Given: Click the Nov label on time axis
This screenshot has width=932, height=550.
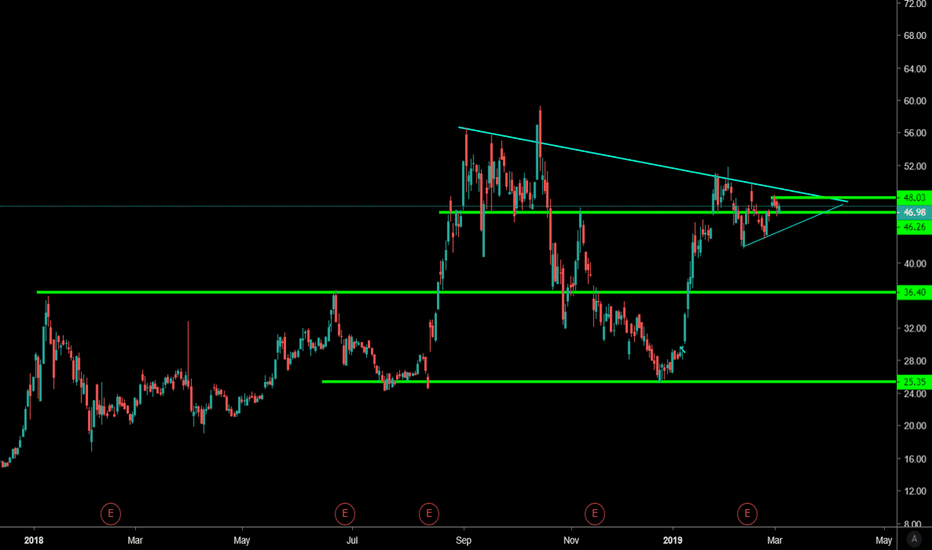Looking at the screenshot, I should (x=571, y=540).
